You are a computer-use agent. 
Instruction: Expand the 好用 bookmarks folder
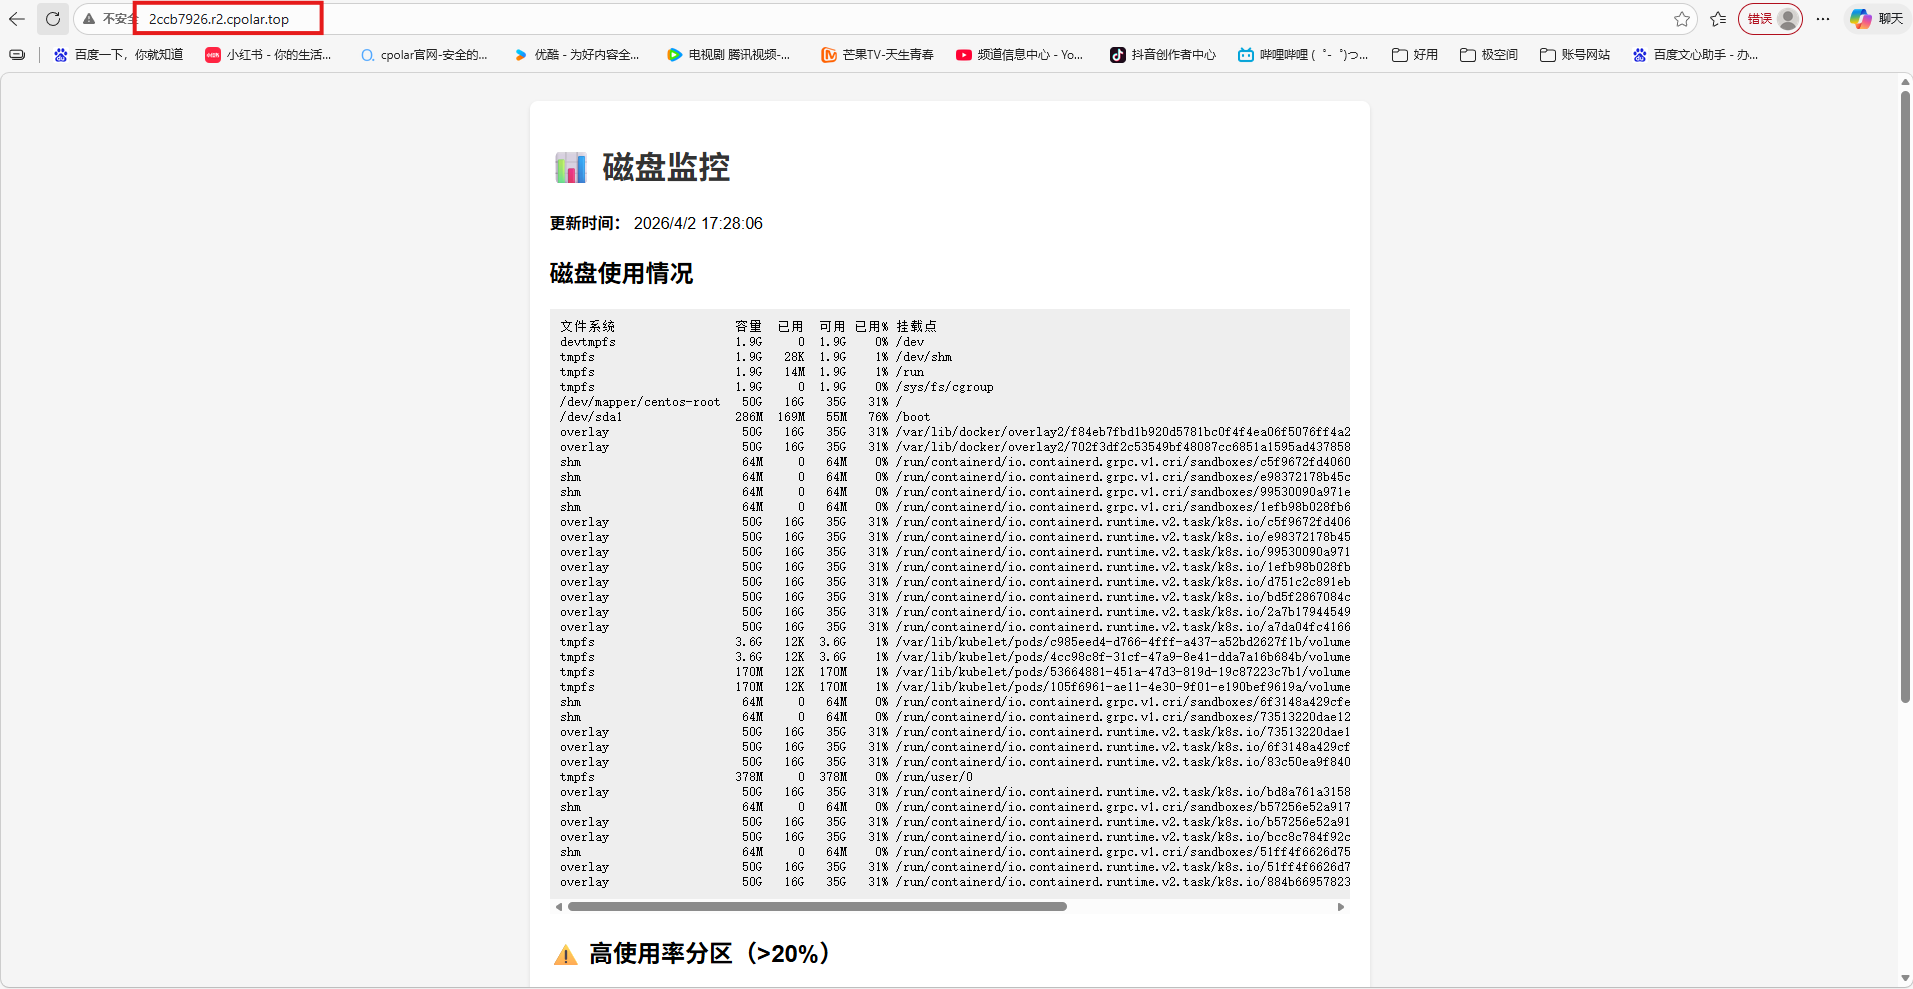pyautogui.click(x=1415, y=55)
